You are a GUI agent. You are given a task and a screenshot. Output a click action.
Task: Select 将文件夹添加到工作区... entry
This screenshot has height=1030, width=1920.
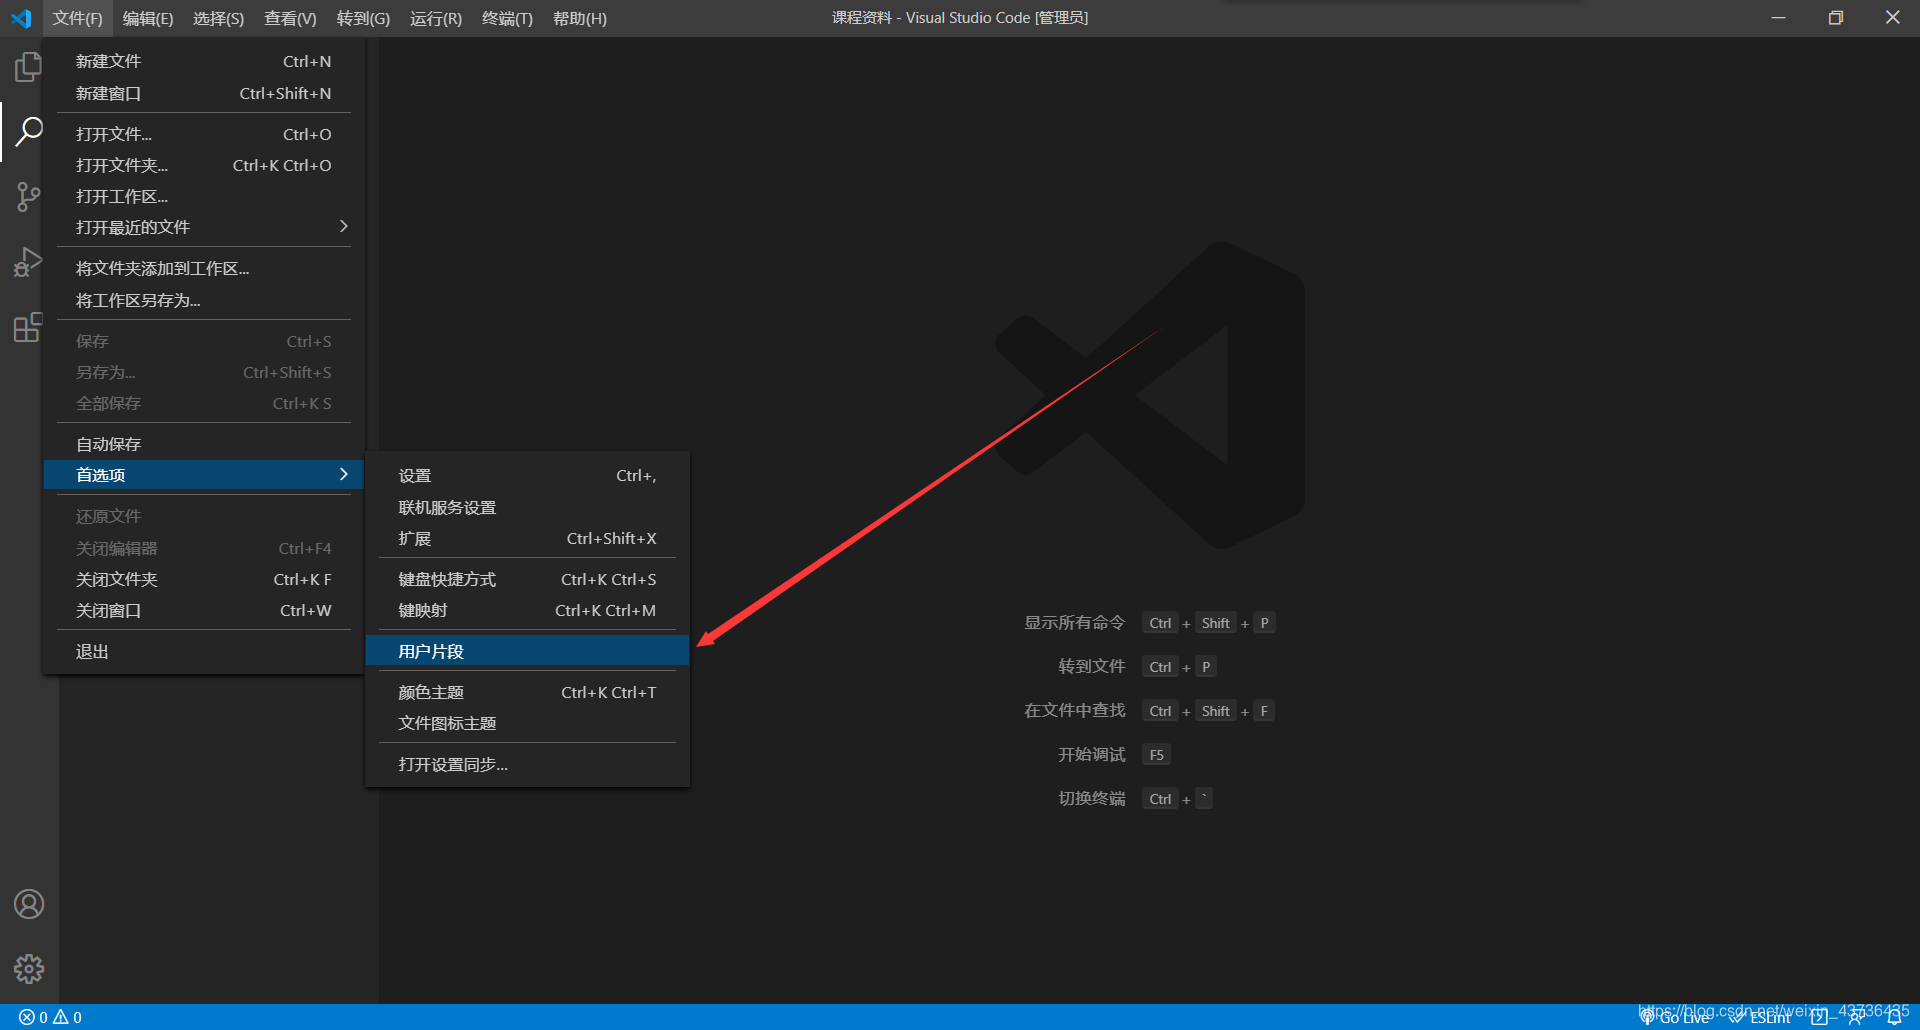coord(203,268)
